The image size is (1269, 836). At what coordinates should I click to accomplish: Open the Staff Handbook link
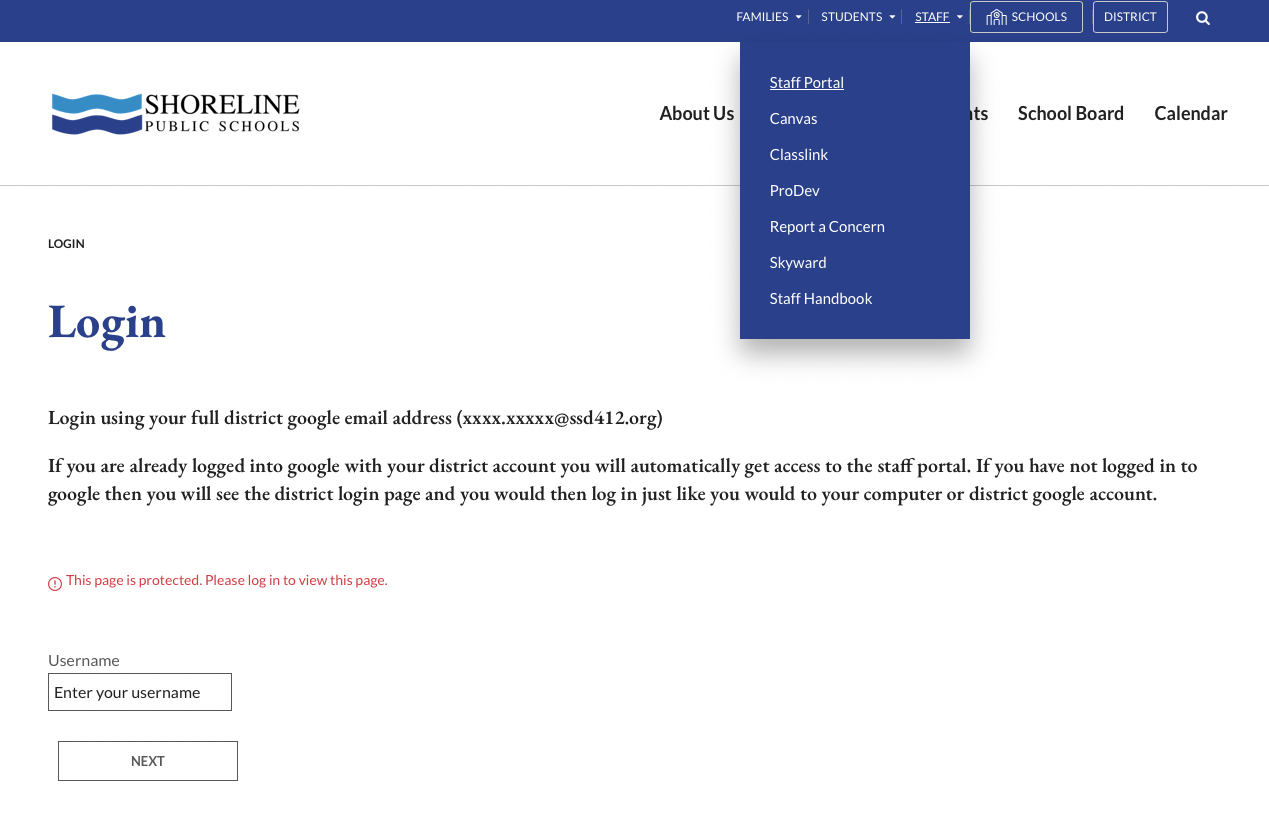(821, 299)
